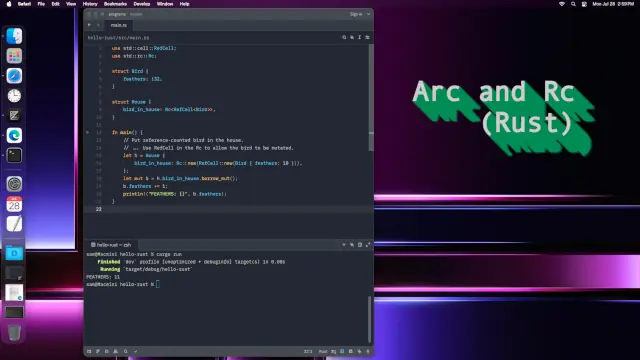This screenshot has width=640, height=360.
Task: Select the main.rs editor tab
Action: [x=119, y=25]
